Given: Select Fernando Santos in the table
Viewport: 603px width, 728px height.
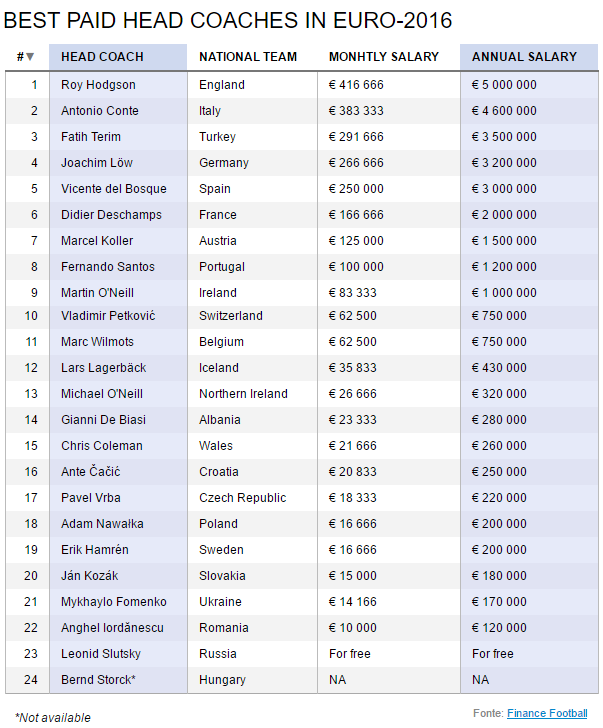Looking at the screenshot, I should pos(109,267).
